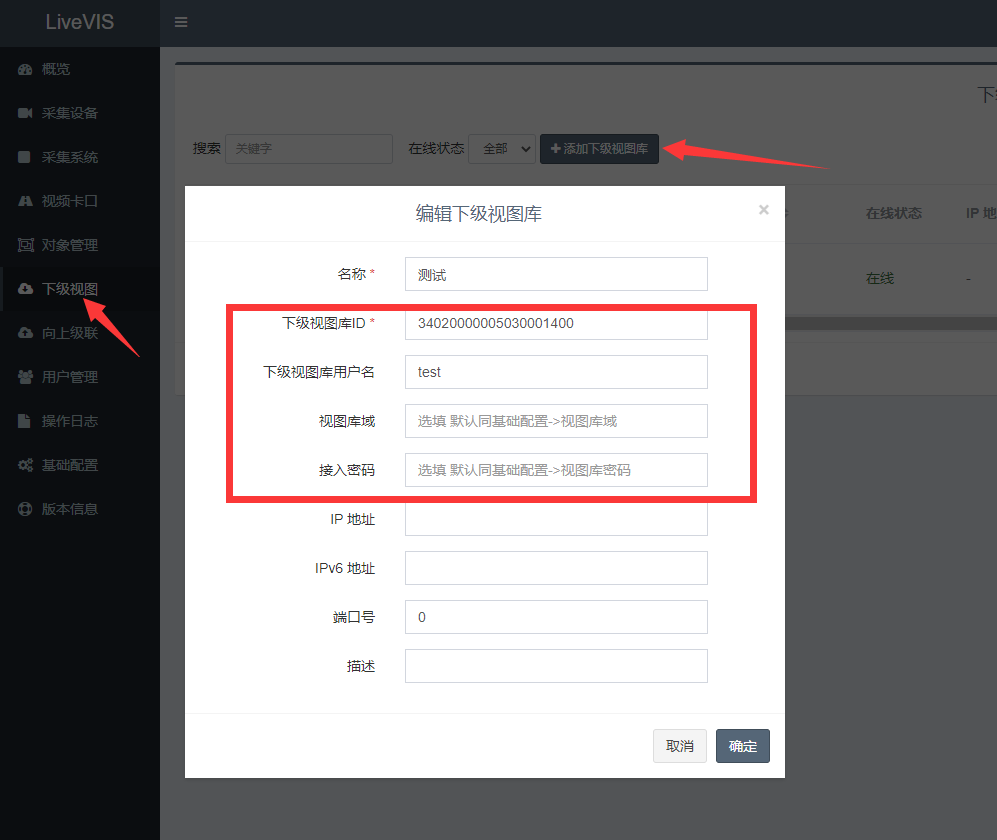Focus the 描述 input field
The image size is (997, 840).
click(556, 666)
